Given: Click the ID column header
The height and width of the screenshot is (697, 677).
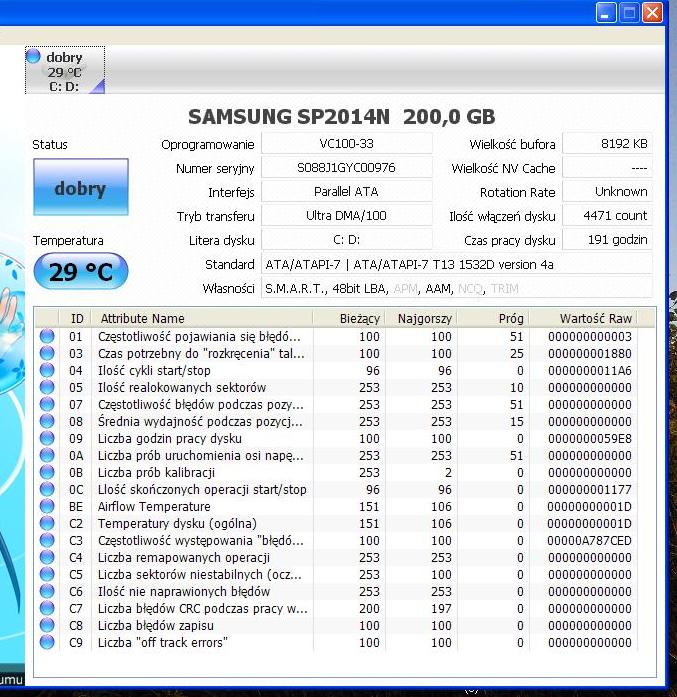Looking at the screenshot, I should [x=75, y=318].
